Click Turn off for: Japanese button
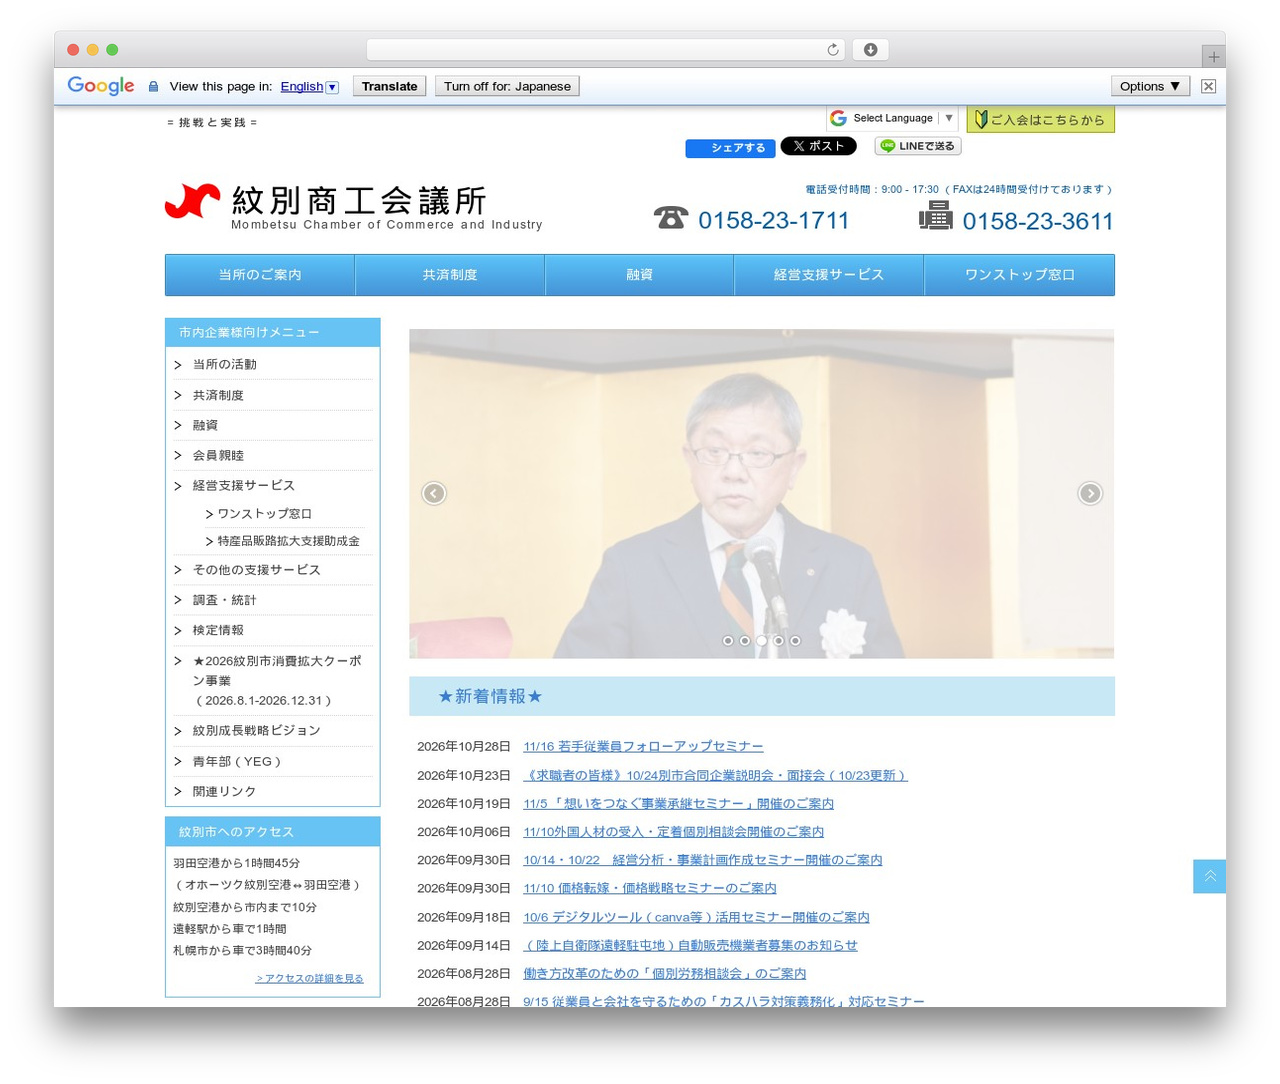This screenshot has width=1280, height=1084. coord(507,86)
